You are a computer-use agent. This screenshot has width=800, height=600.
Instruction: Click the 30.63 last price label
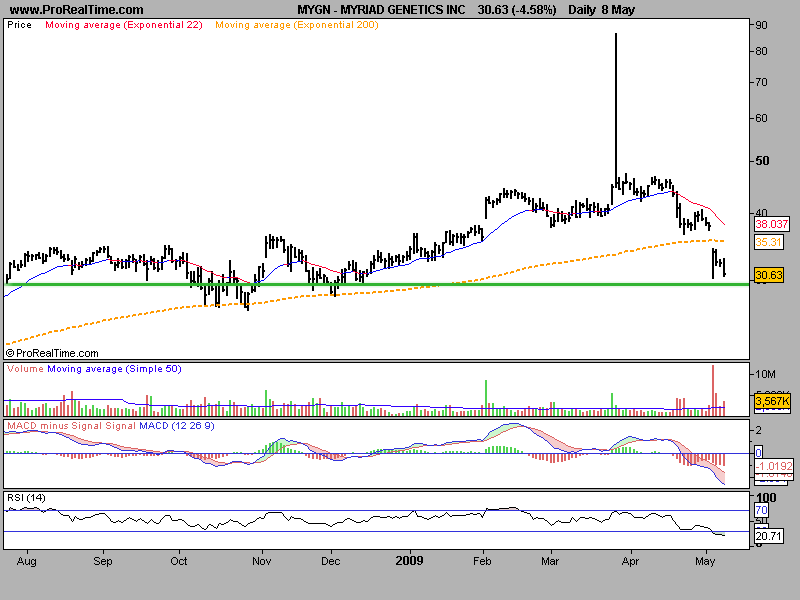[768, 275]
